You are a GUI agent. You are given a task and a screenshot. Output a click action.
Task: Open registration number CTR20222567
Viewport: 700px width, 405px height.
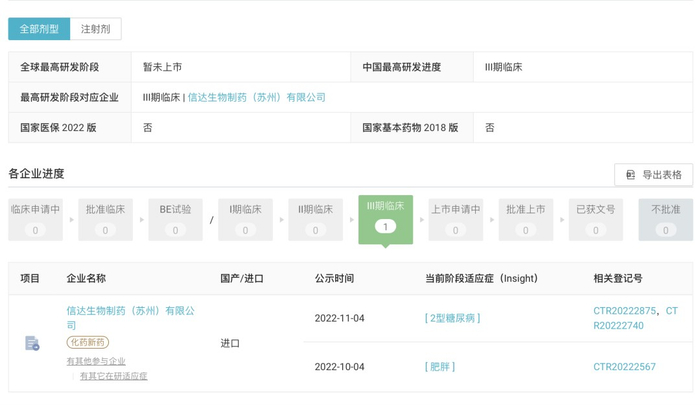pos(624,367)
